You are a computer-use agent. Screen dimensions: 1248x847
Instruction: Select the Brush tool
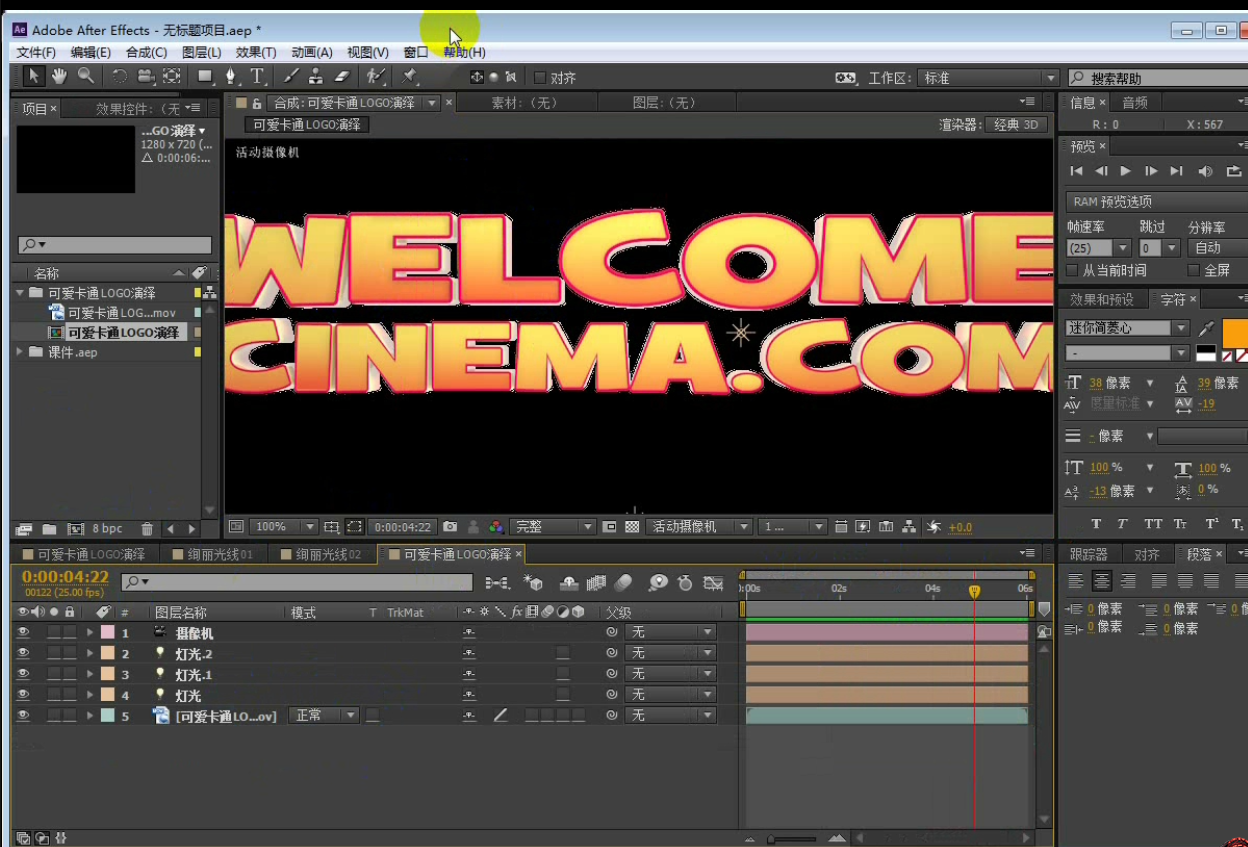[291, 76]
